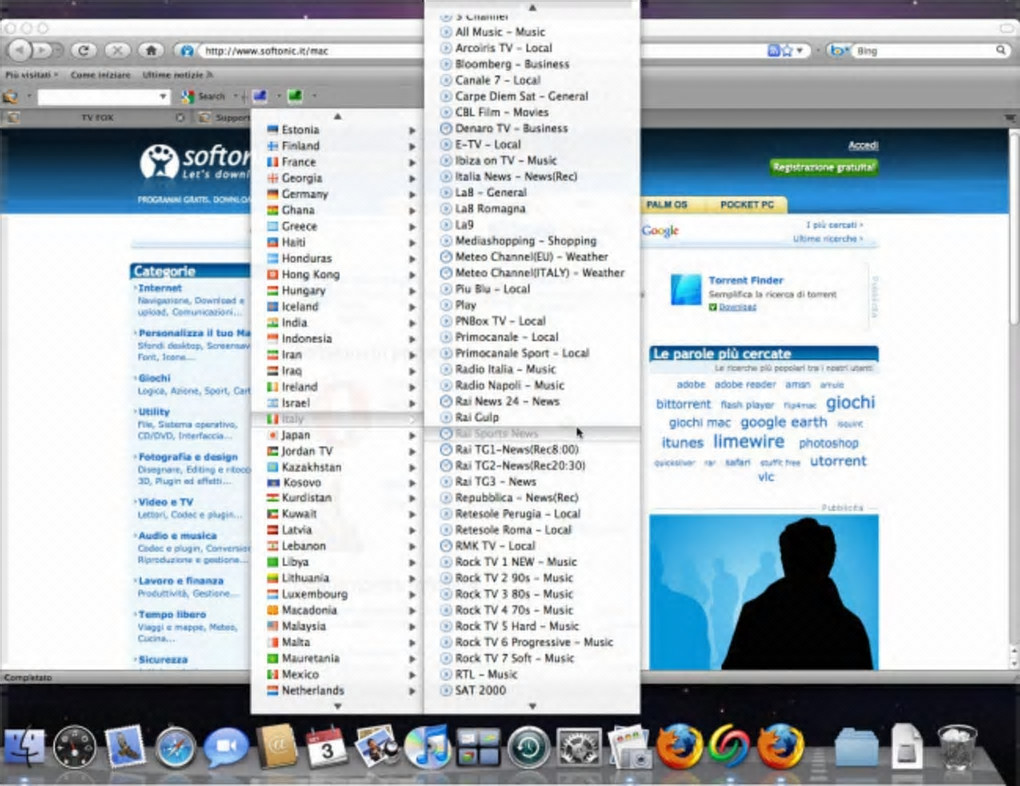Click the google earth tag link
This screenshot has height=786, width=1020.
[x=783, y=422]
